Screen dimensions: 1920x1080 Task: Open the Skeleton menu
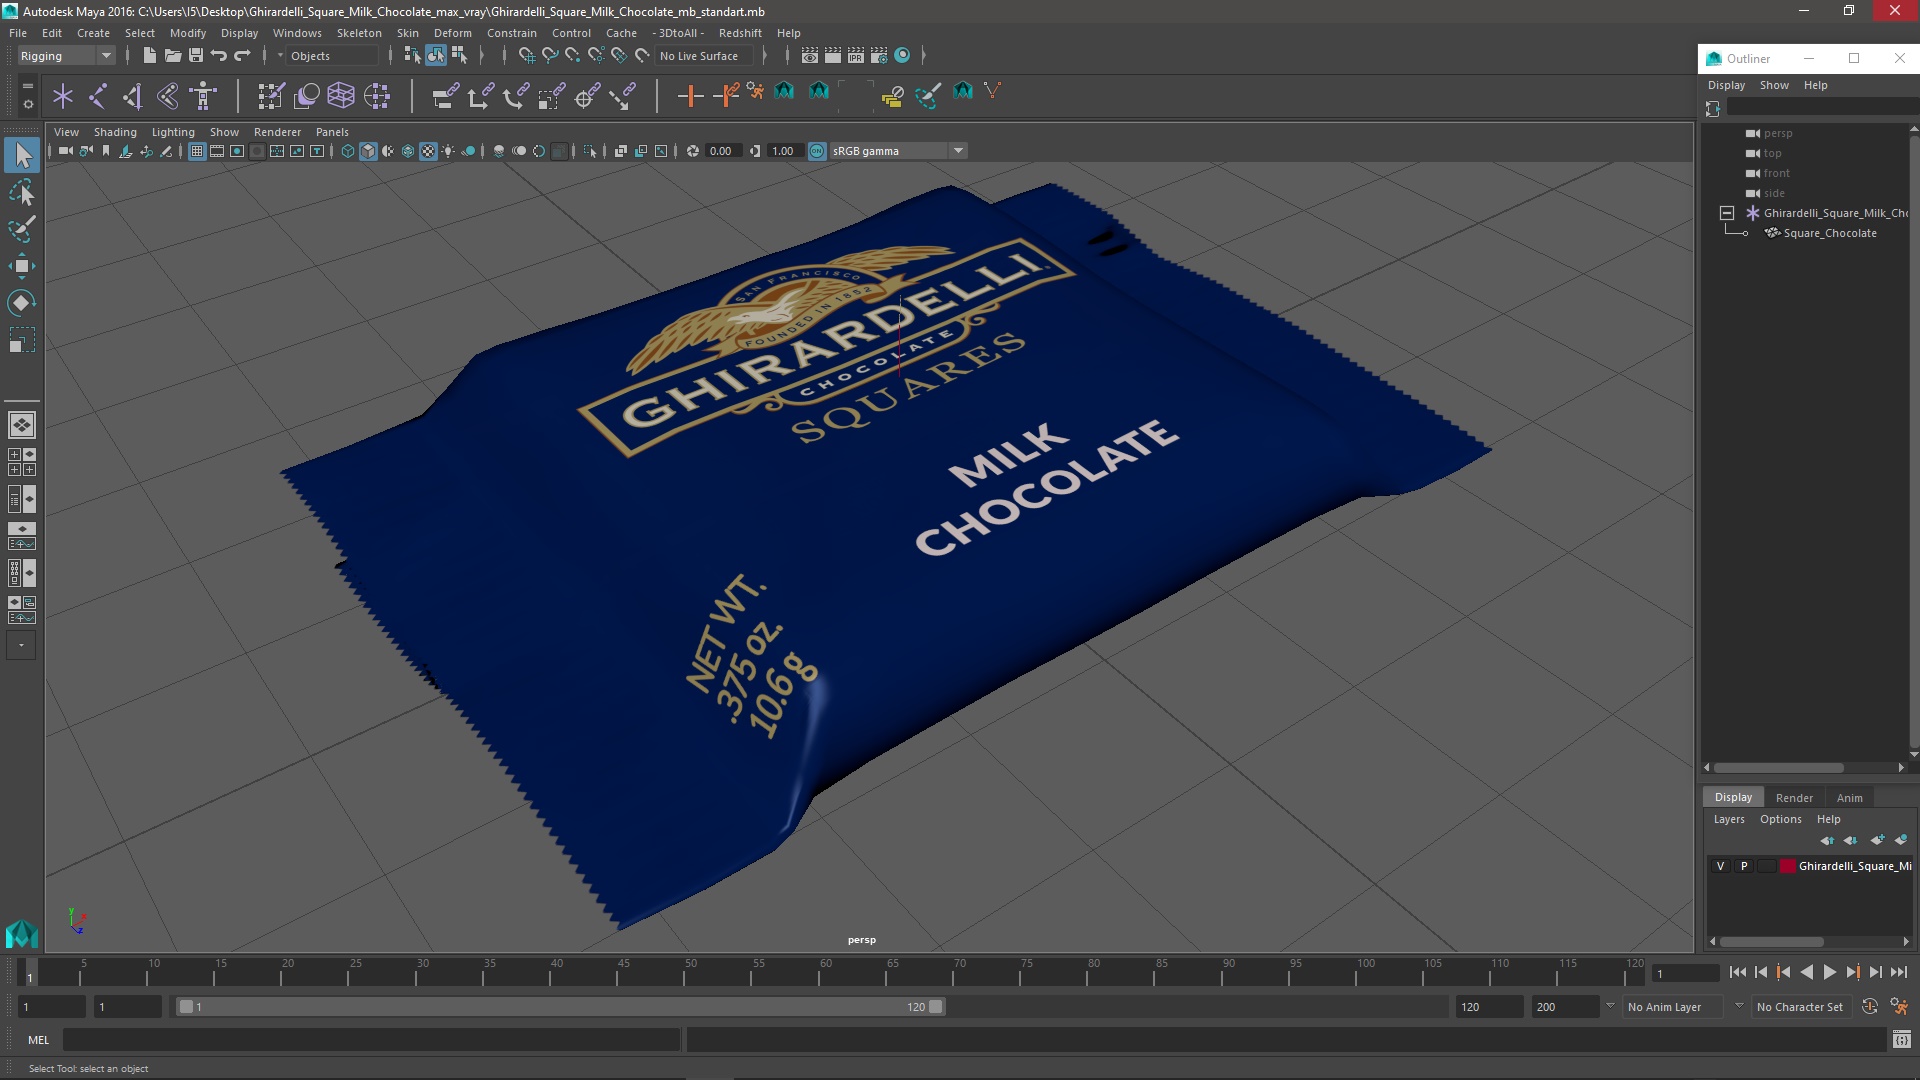[x=359, y=33]
